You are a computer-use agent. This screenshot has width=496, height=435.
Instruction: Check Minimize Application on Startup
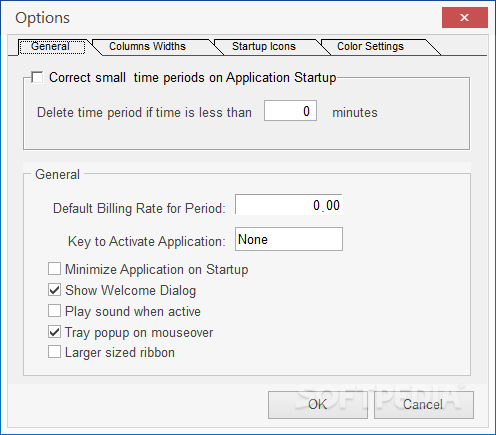point(54,269)
